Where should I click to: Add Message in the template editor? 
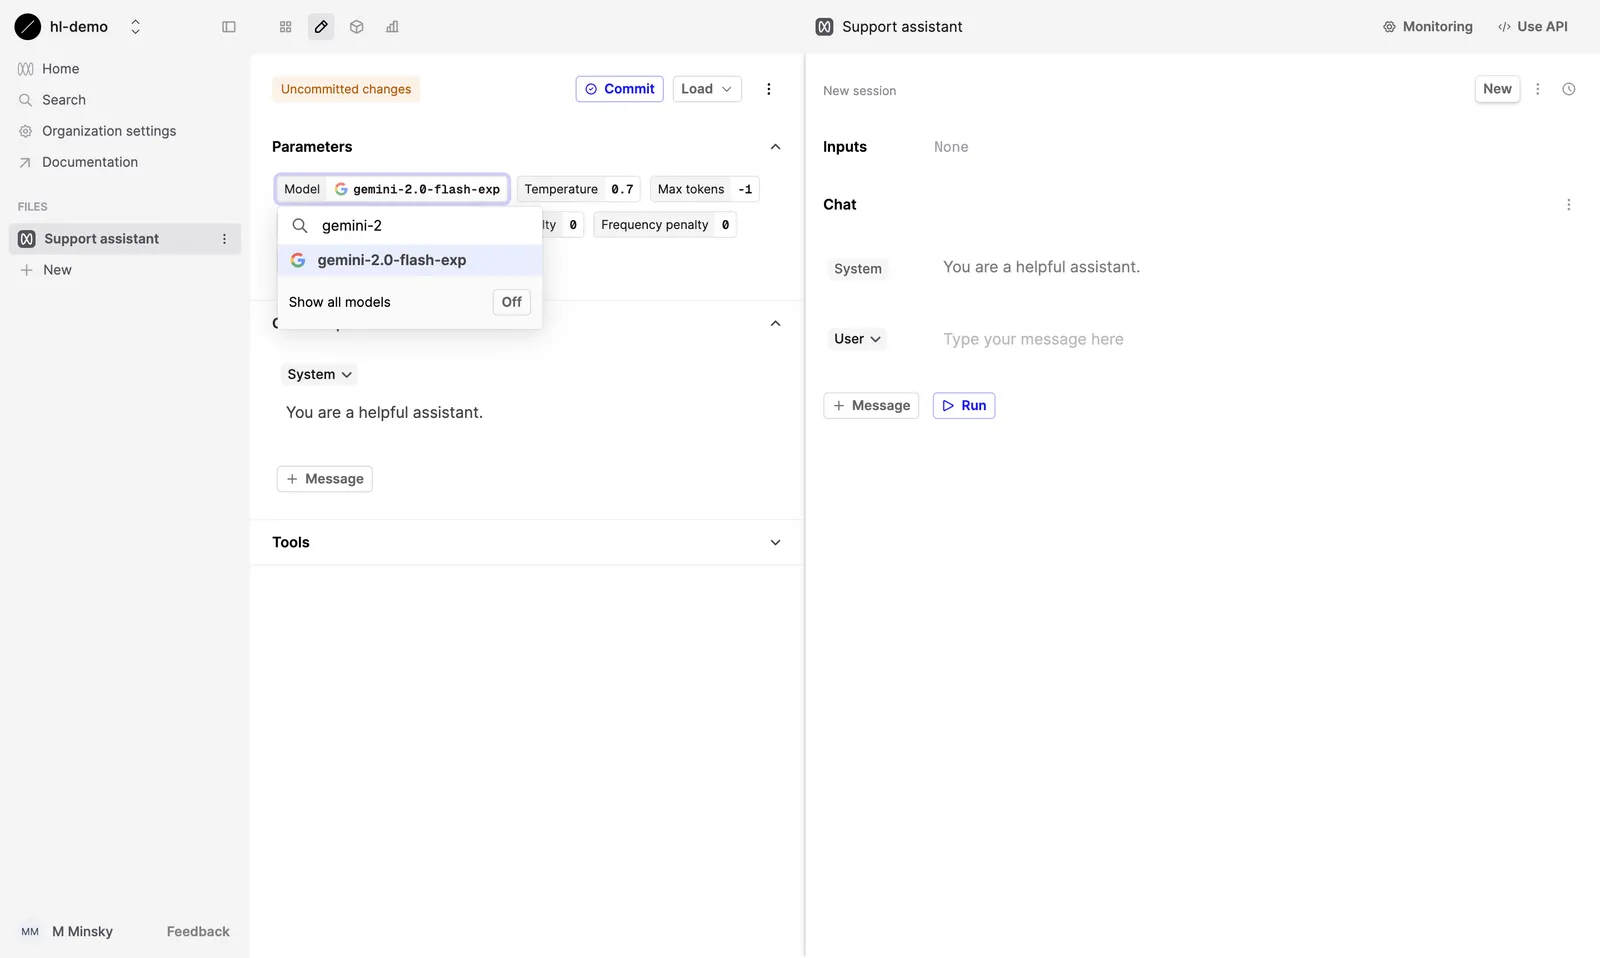pos(324,479)
